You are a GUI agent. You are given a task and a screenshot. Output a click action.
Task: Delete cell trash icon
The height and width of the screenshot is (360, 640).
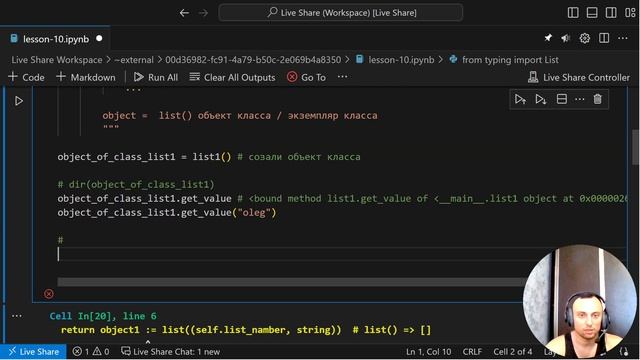point(598,99)
